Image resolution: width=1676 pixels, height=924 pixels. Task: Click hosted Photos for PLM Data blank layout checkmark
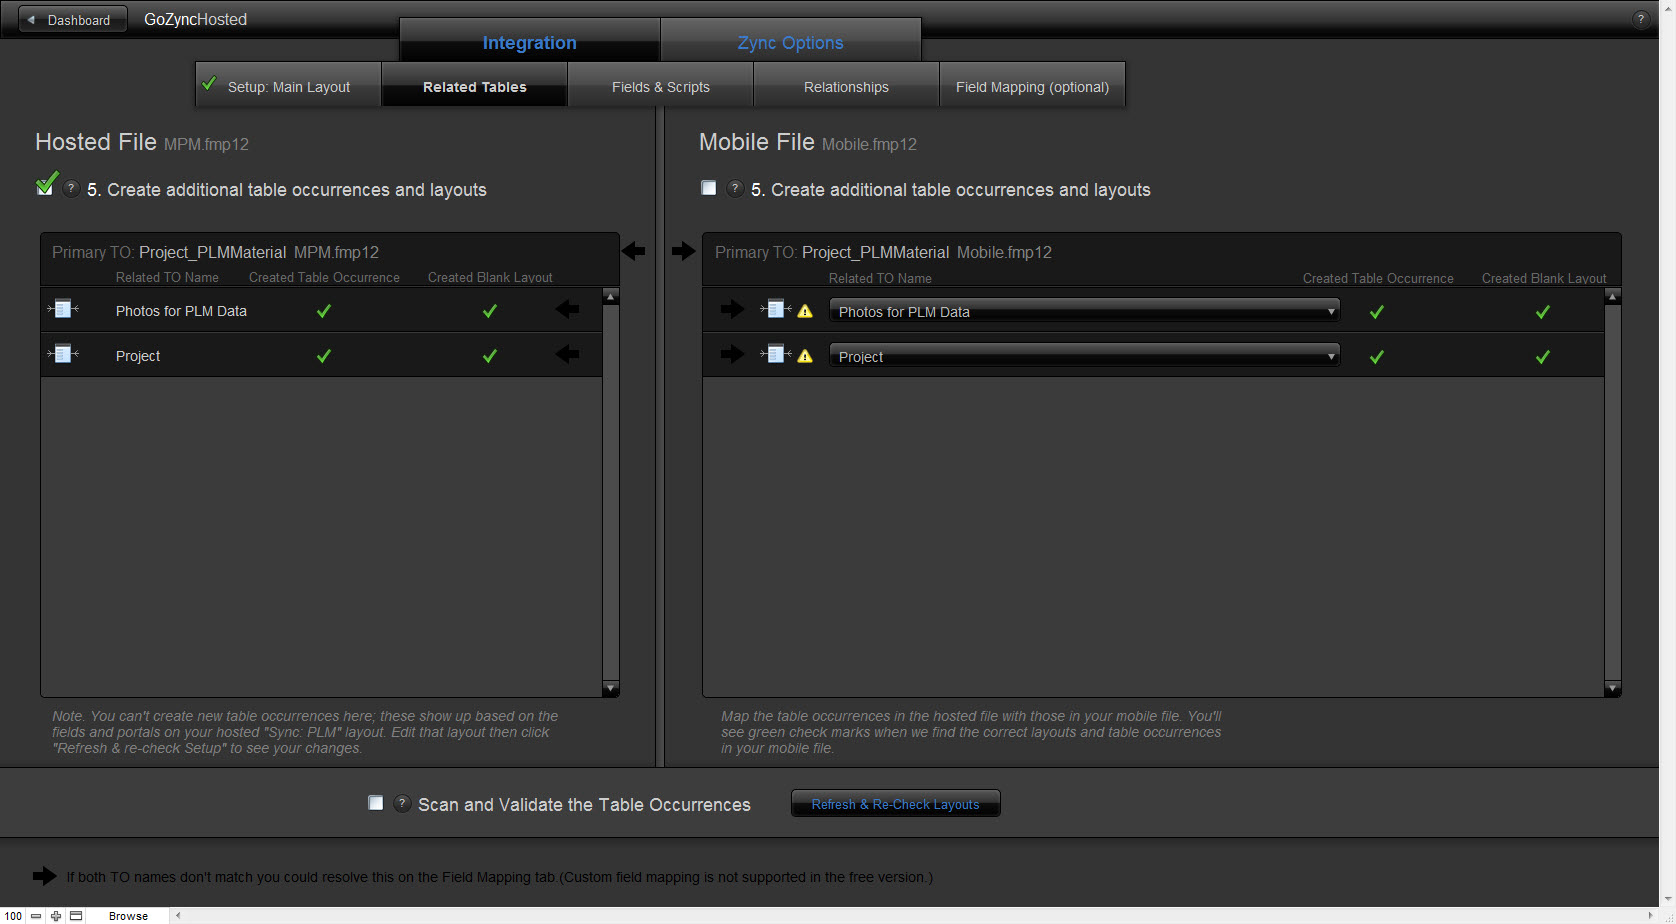pos(490,311)
